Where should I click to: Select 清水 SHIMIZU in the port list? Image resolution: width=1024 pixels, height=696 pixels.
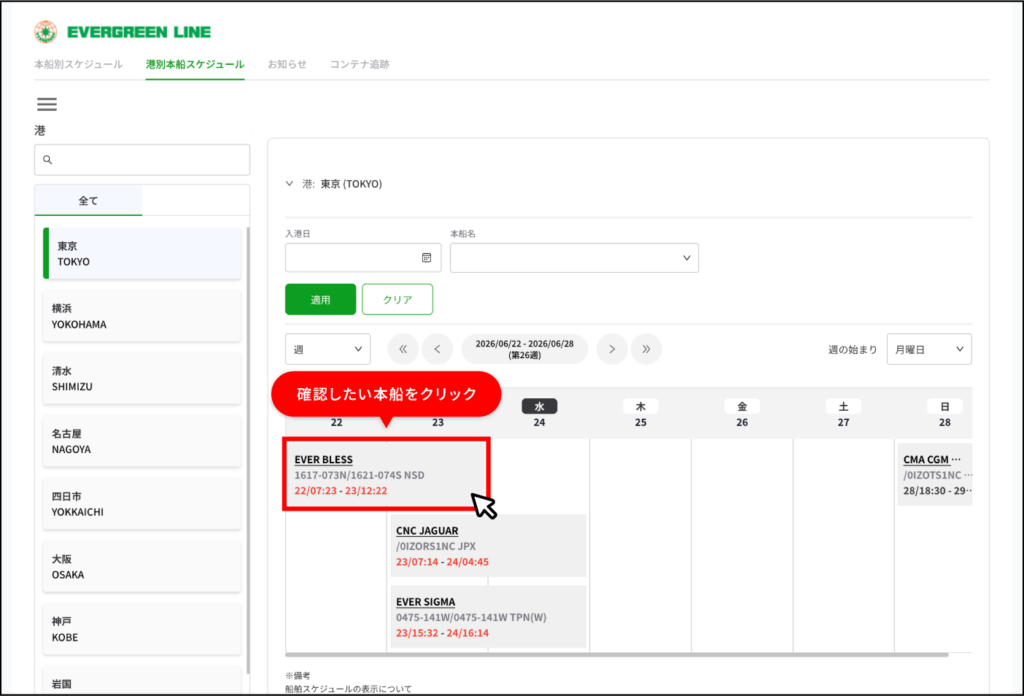(x=142, y=379)
